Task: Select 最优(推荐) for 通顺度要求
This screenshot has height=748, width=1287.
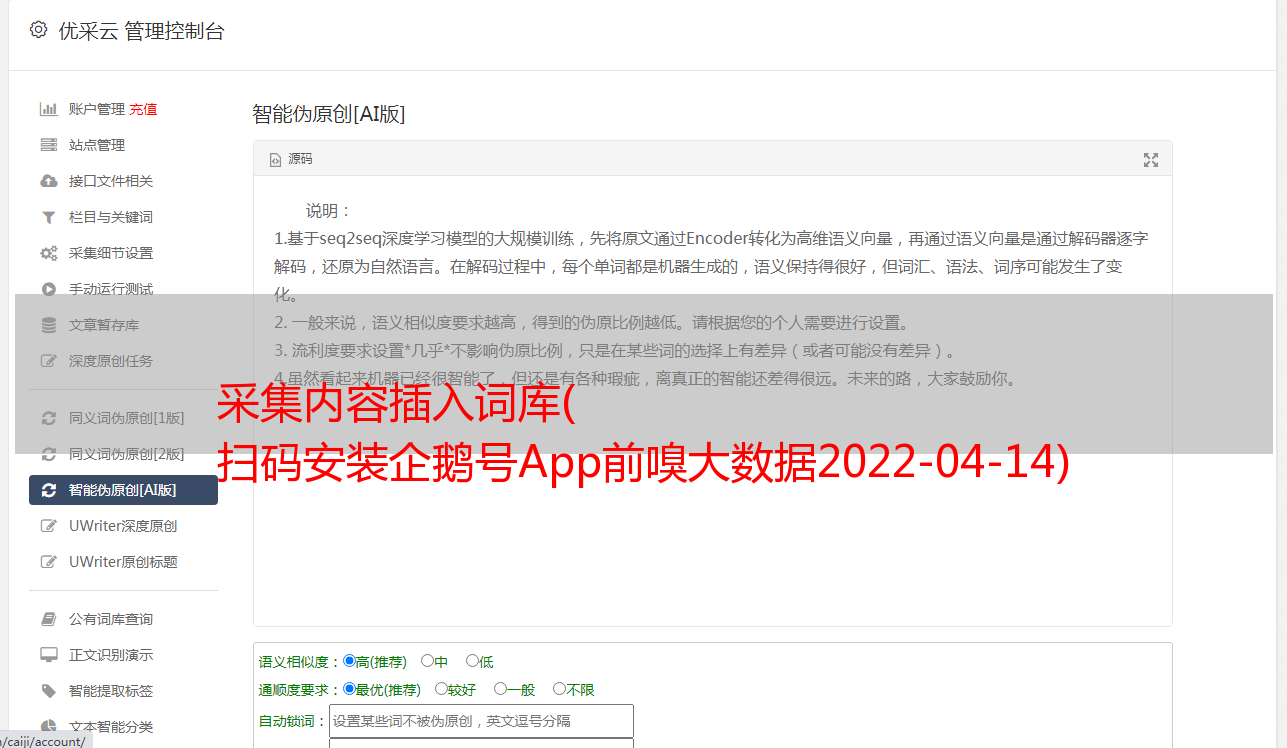Action: [349, 689]
